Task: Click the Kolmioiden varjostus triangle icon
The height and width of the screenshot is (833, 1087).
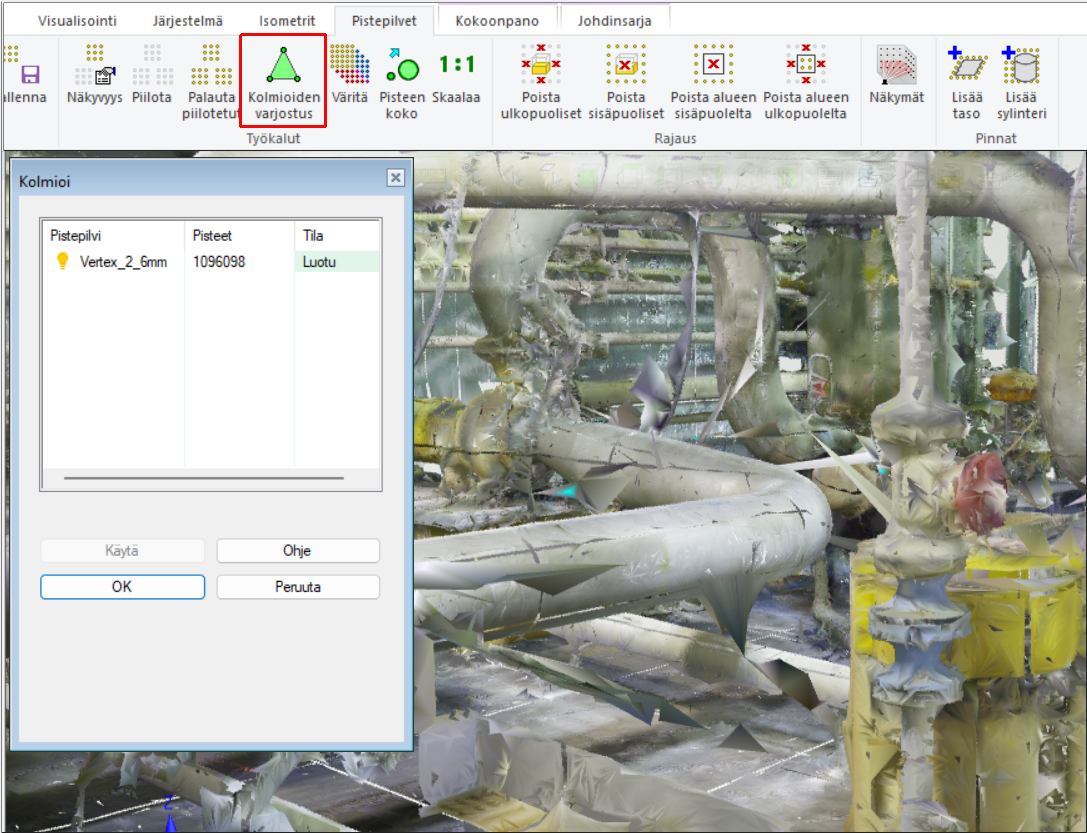Action: pyautogui.click(x=283, y=67)
